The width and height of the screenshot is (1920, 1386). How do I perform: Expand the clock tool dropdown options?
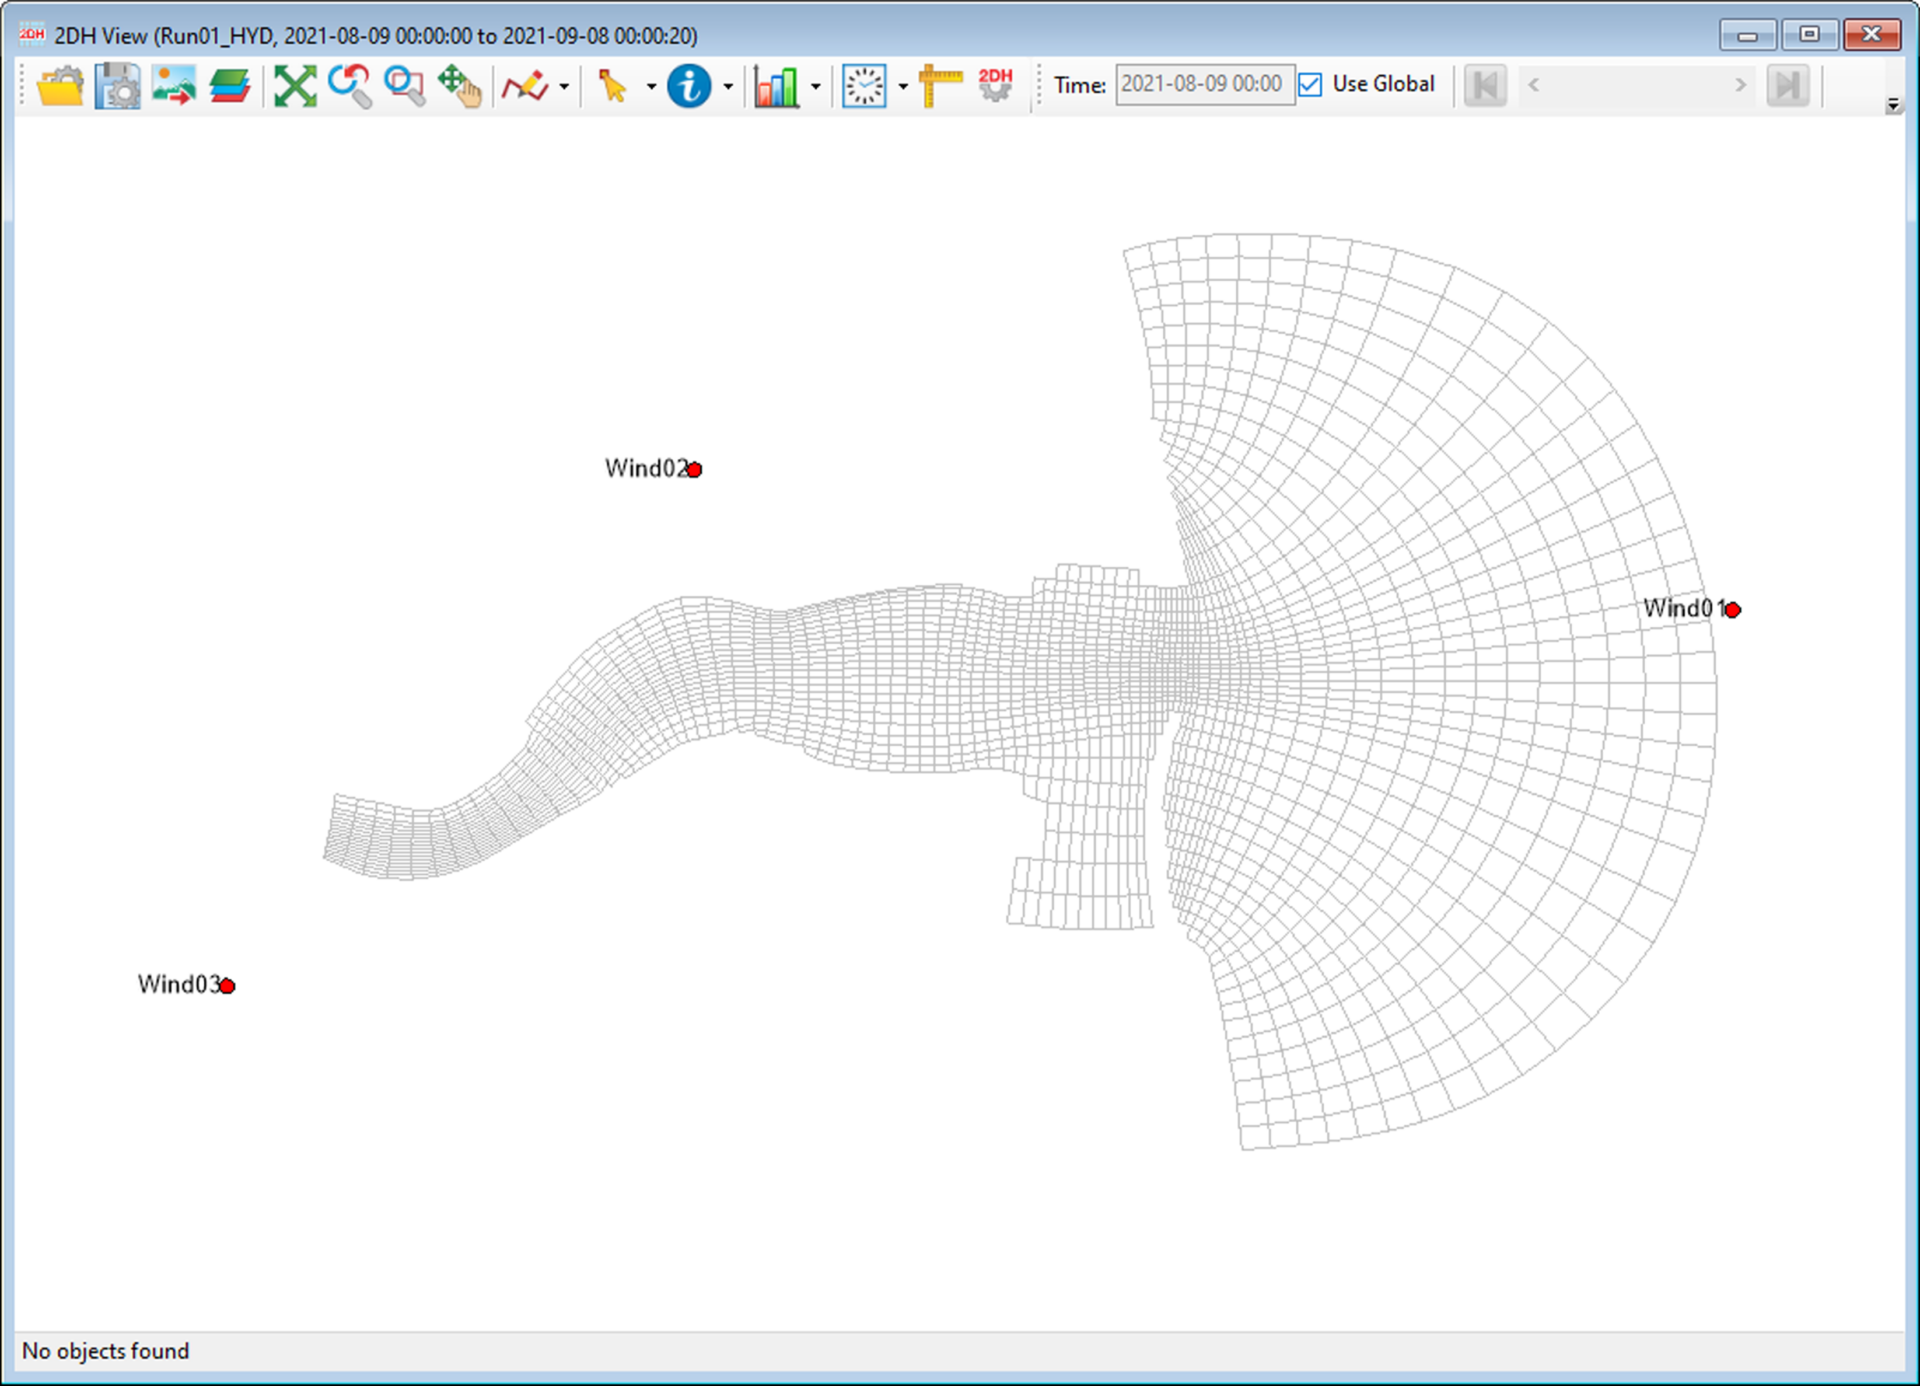(903, 87)
